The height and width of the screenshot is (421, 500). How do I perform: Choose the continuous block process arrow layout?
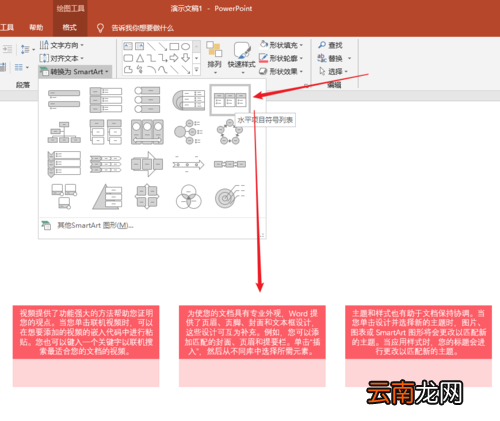147,164
